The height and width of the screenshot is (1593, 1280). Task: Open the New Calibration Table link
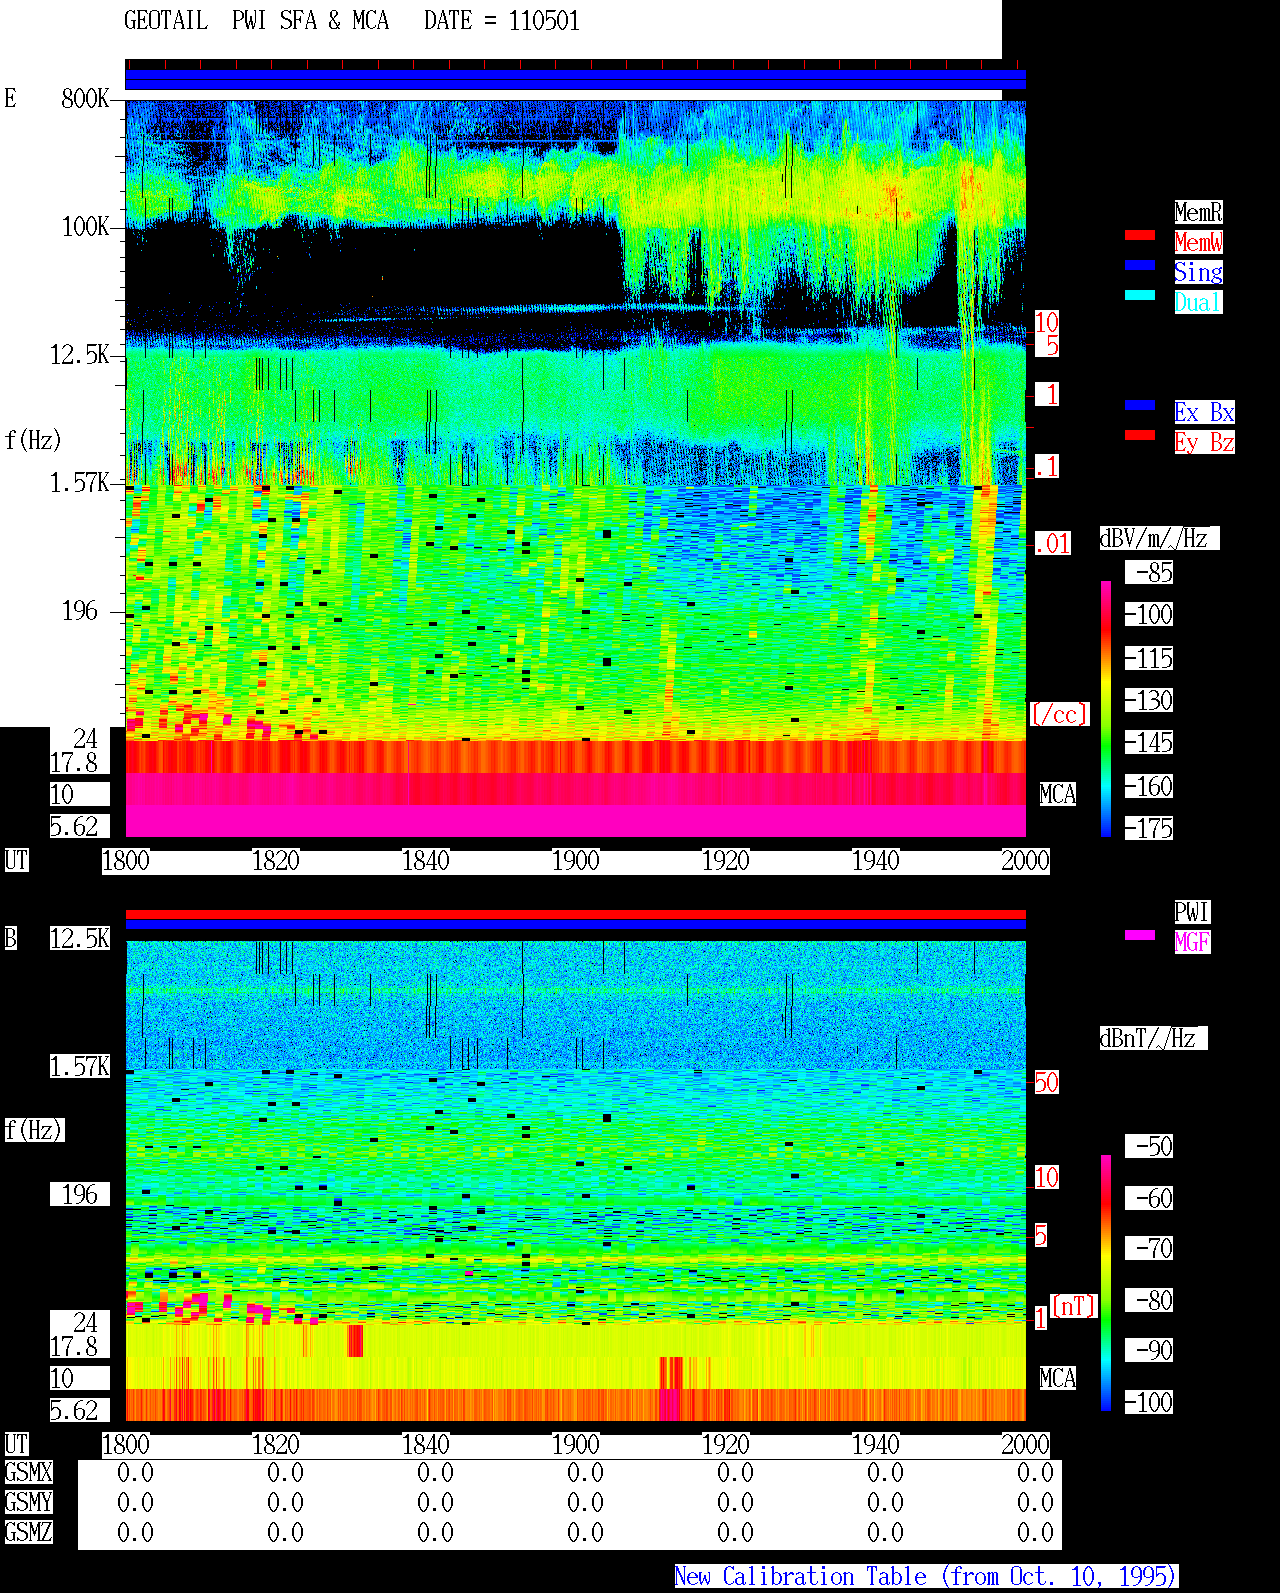[926, 1576]
